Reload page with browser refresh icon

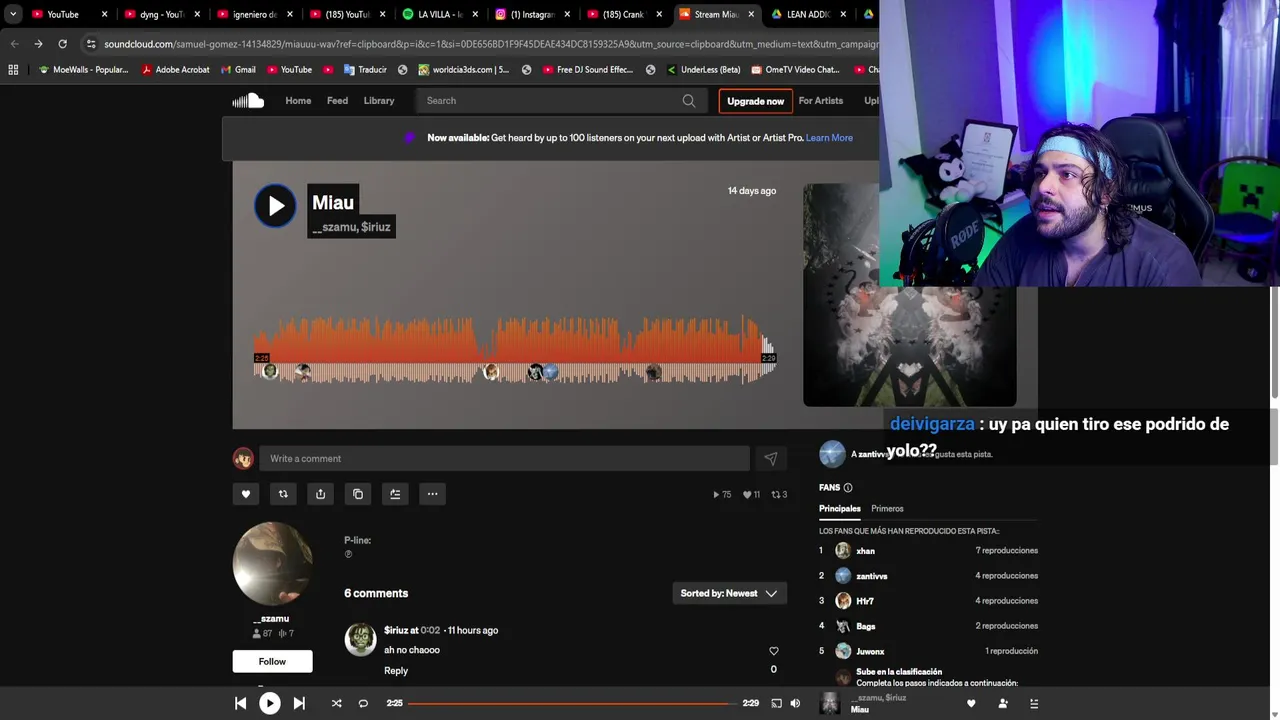point(62,44)
